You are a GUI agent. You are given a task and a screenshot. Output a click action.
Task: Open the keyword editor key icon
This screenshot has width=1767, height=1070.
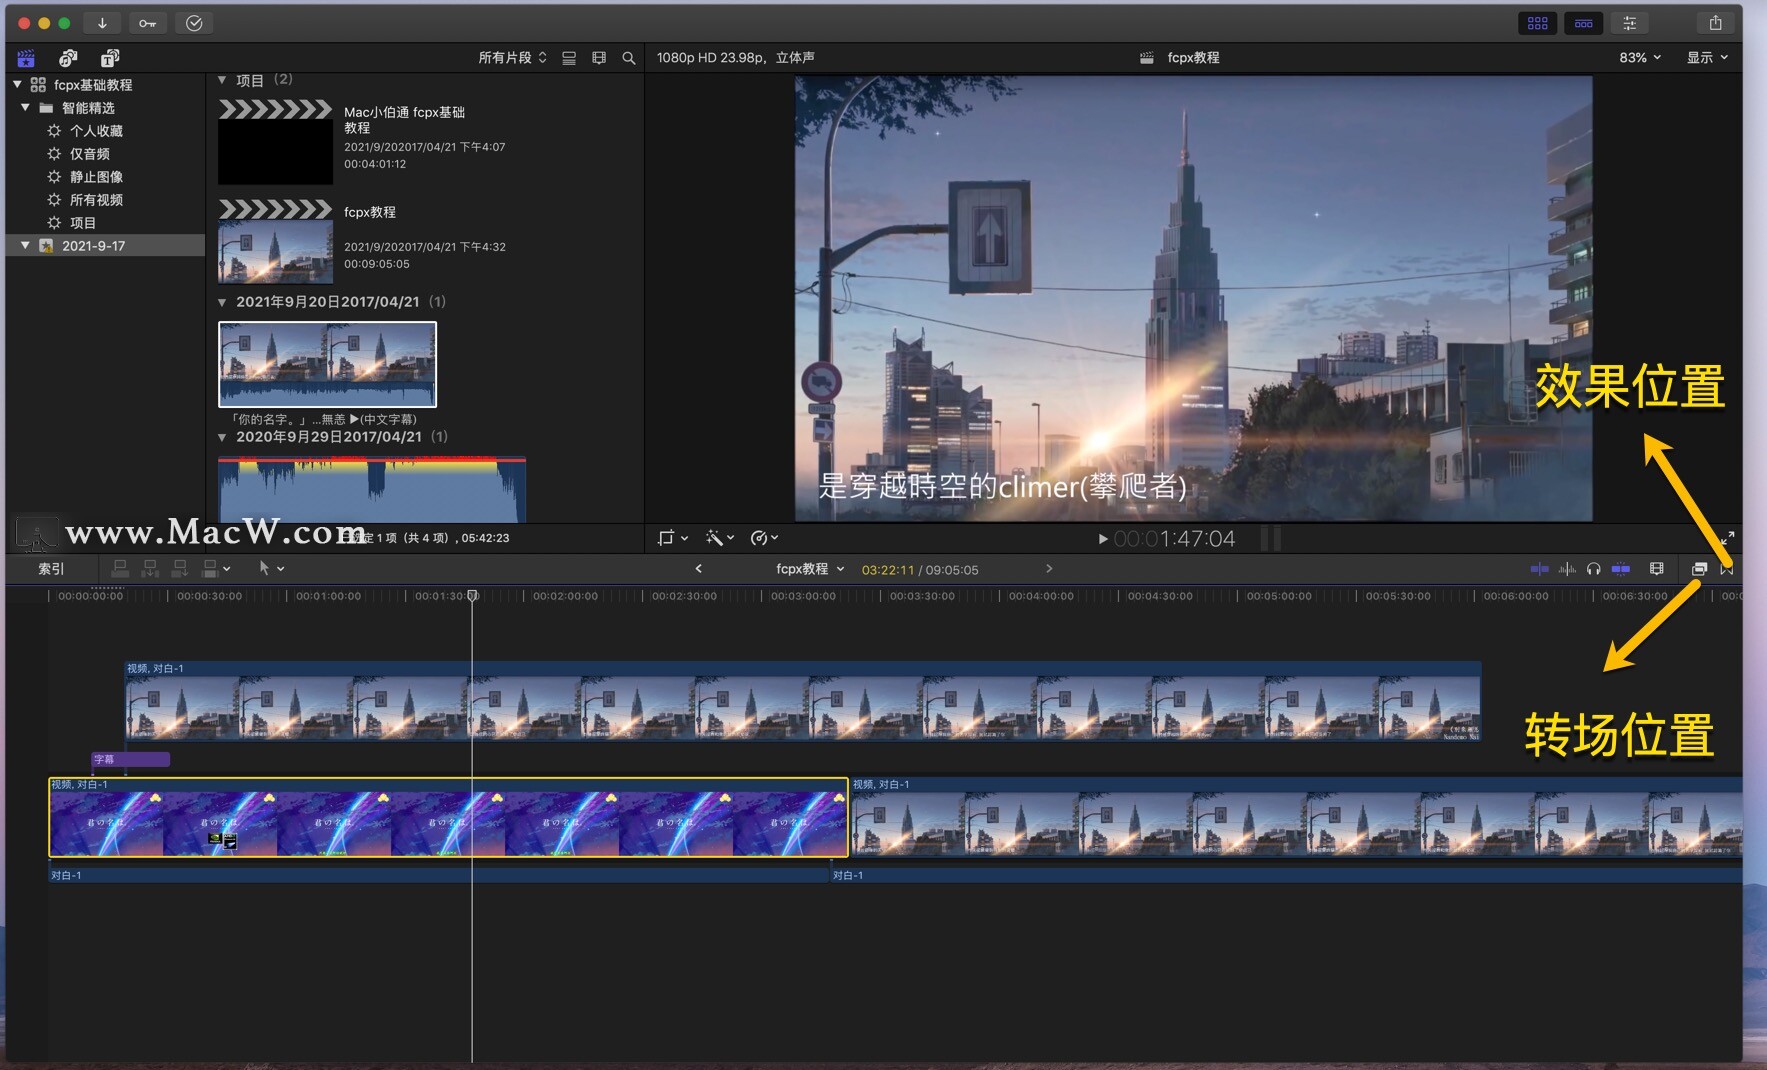(x=148, y=23)
